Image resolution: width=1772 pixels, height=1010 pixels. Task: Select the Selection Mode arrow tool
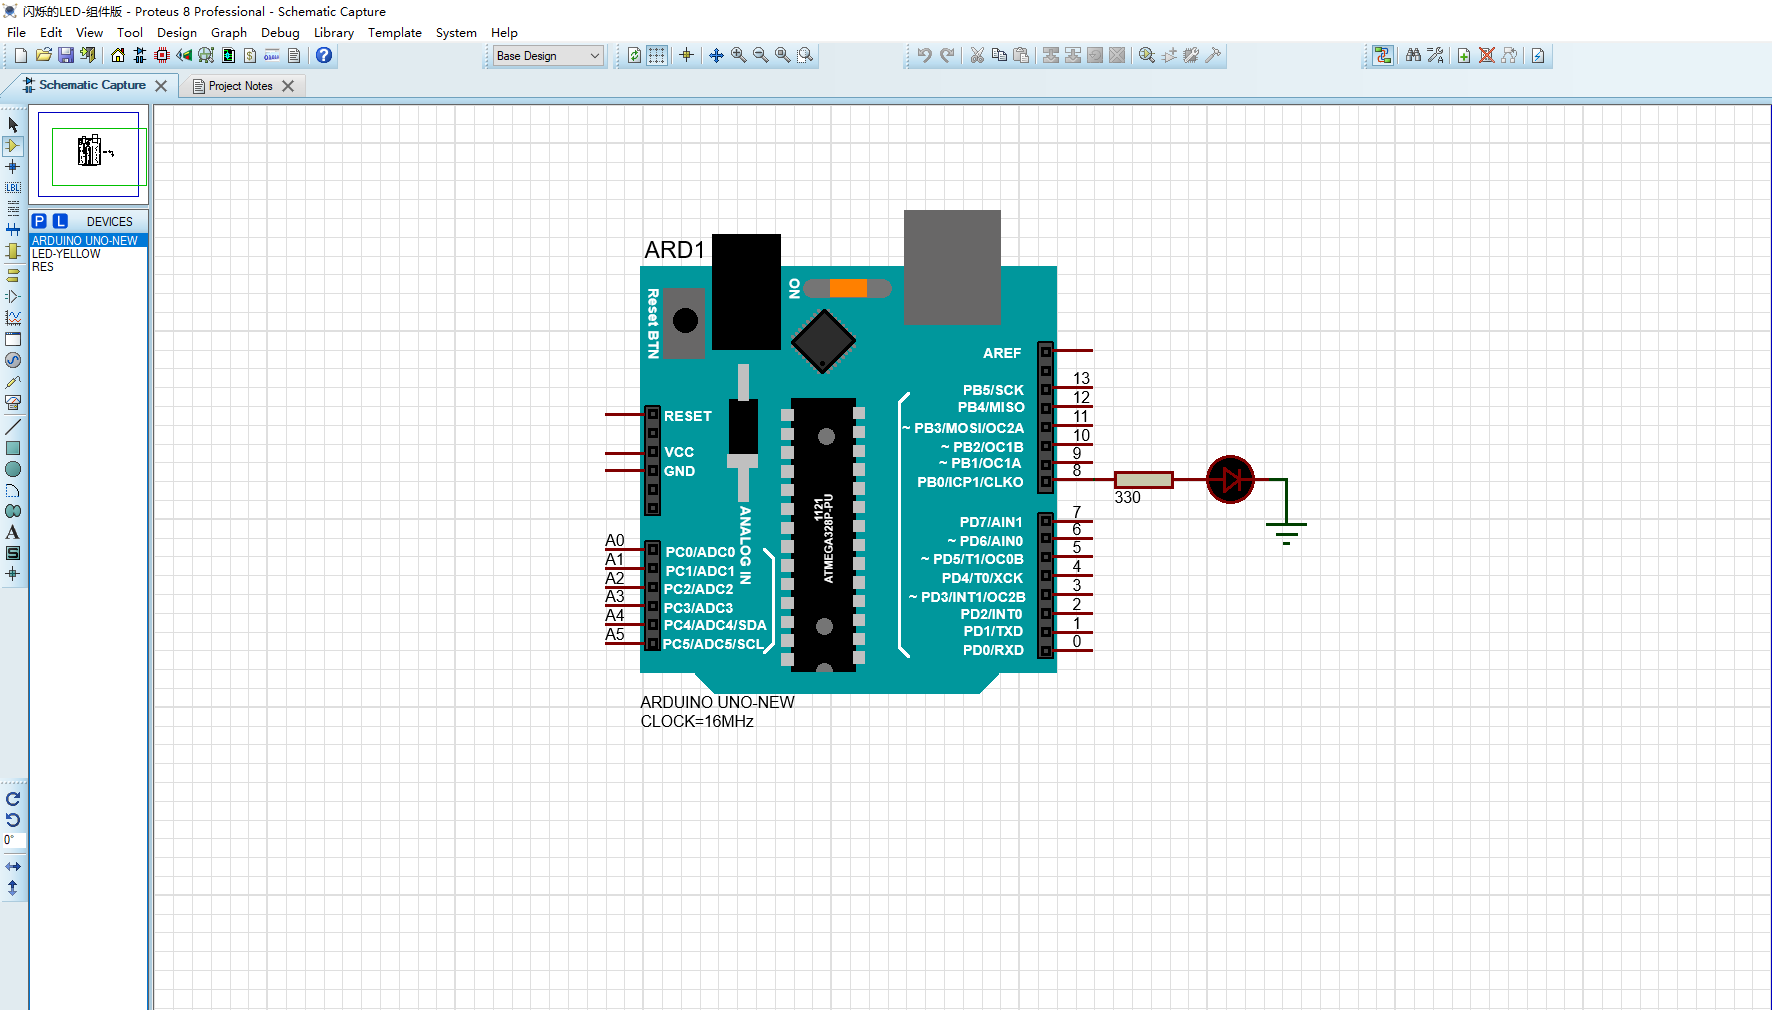tap(13, 125)
